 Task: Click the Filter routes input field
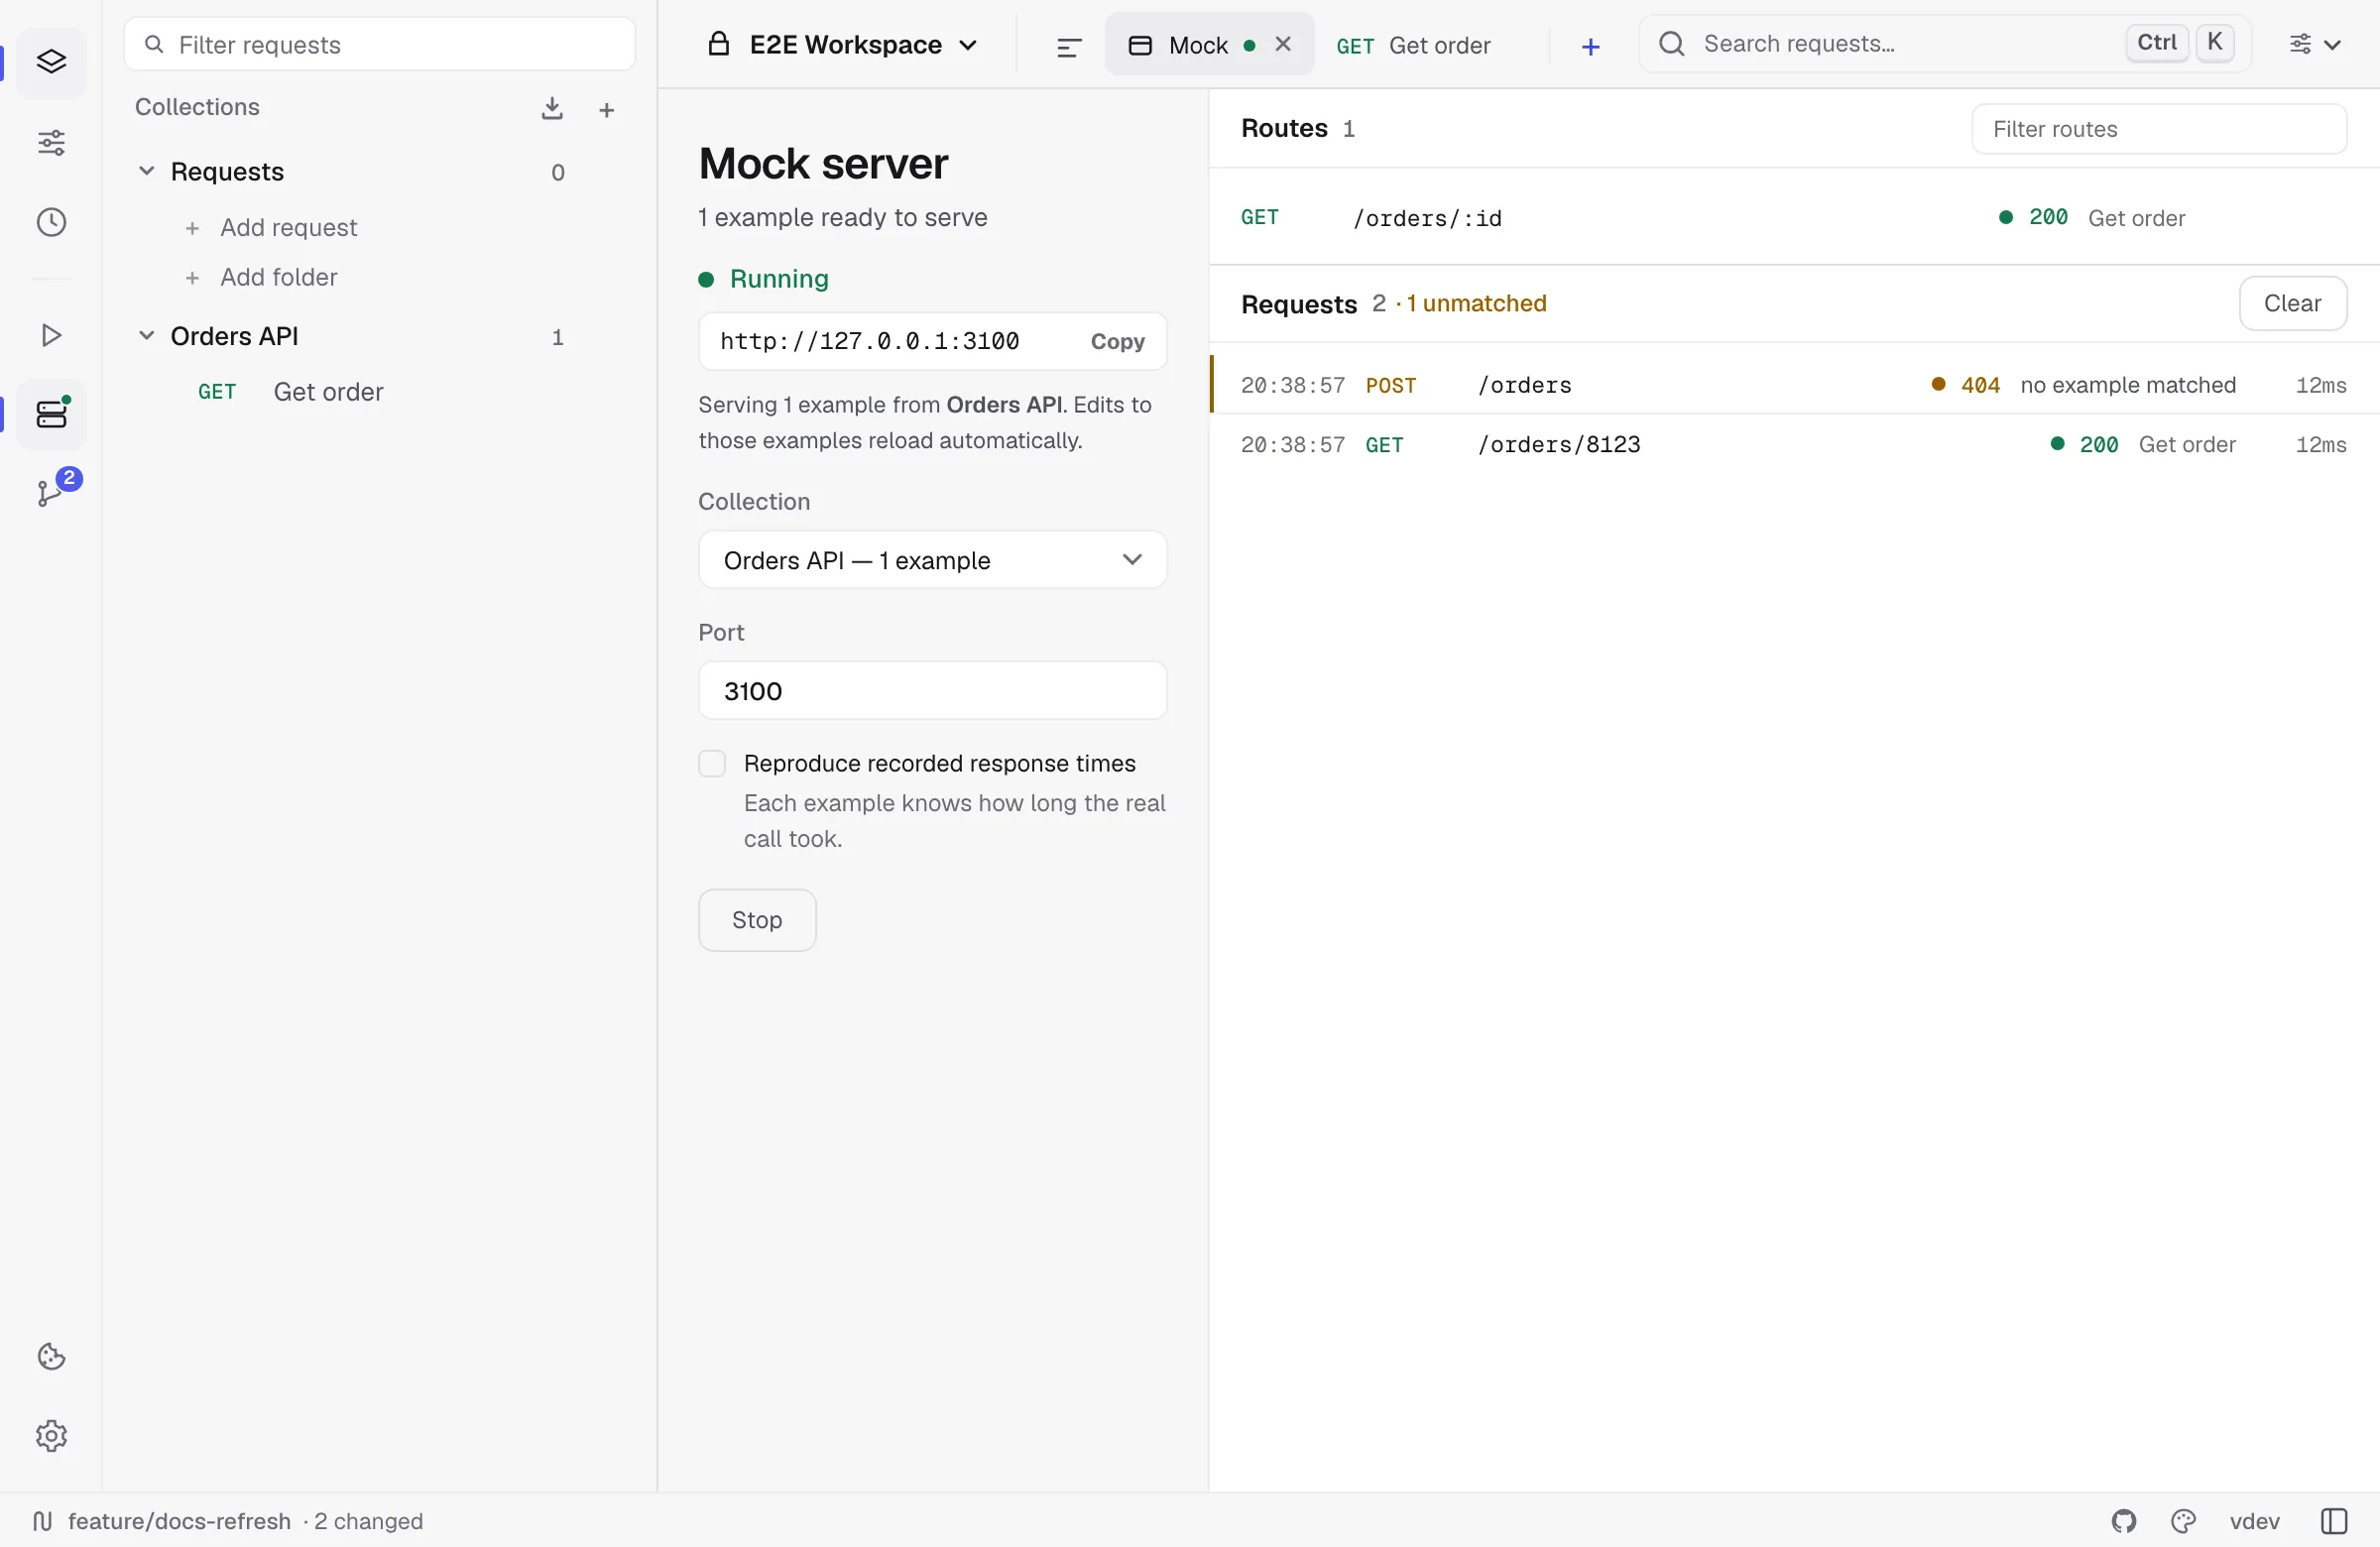coord(2159,129)
